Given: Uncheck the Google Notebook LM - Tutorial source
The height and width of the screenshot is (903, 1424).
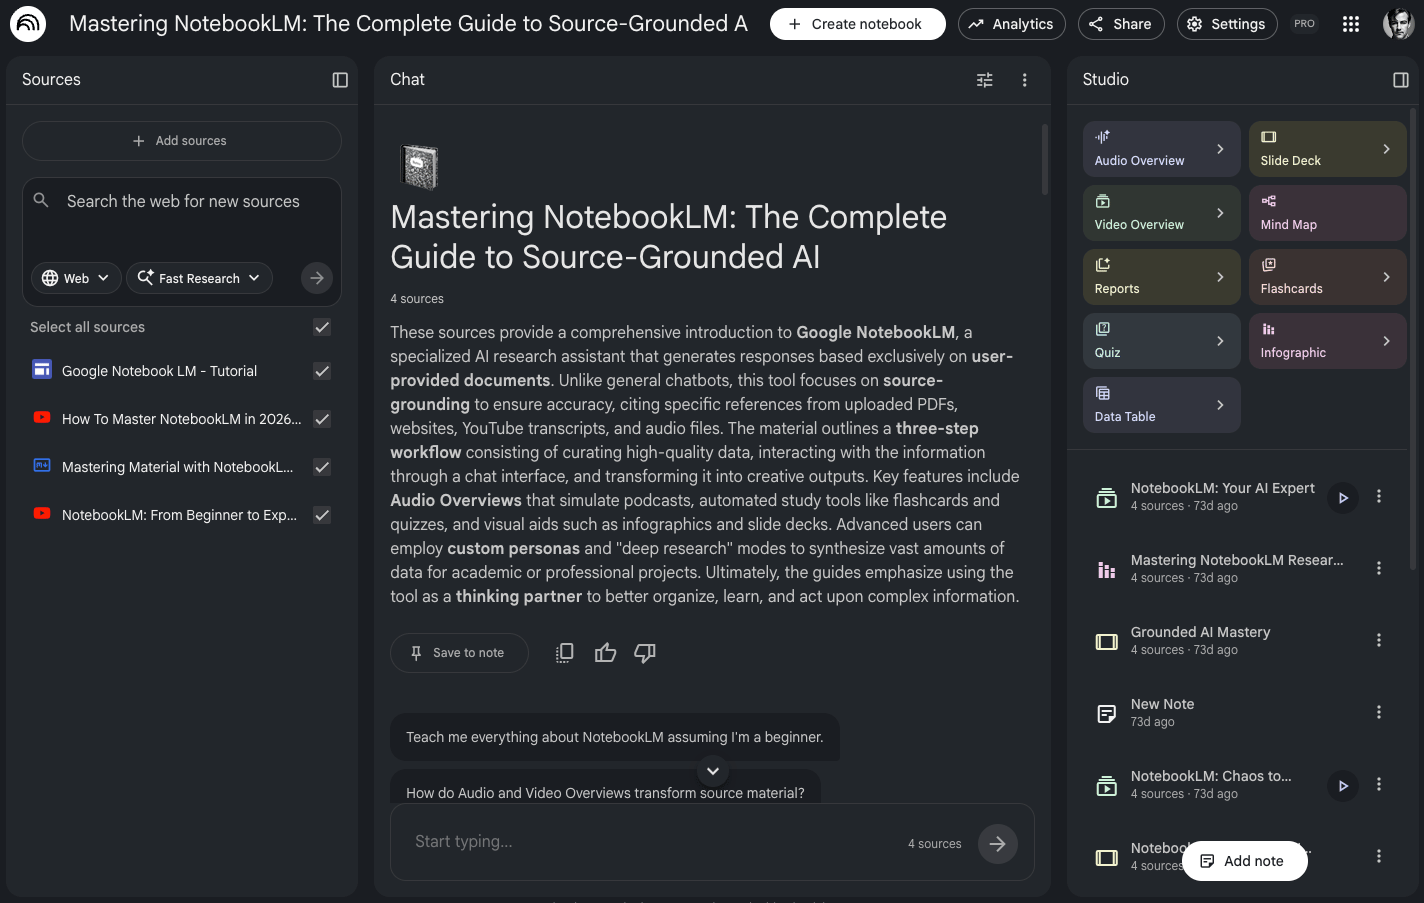Looking at the screenshot, I should pos(322,371).
